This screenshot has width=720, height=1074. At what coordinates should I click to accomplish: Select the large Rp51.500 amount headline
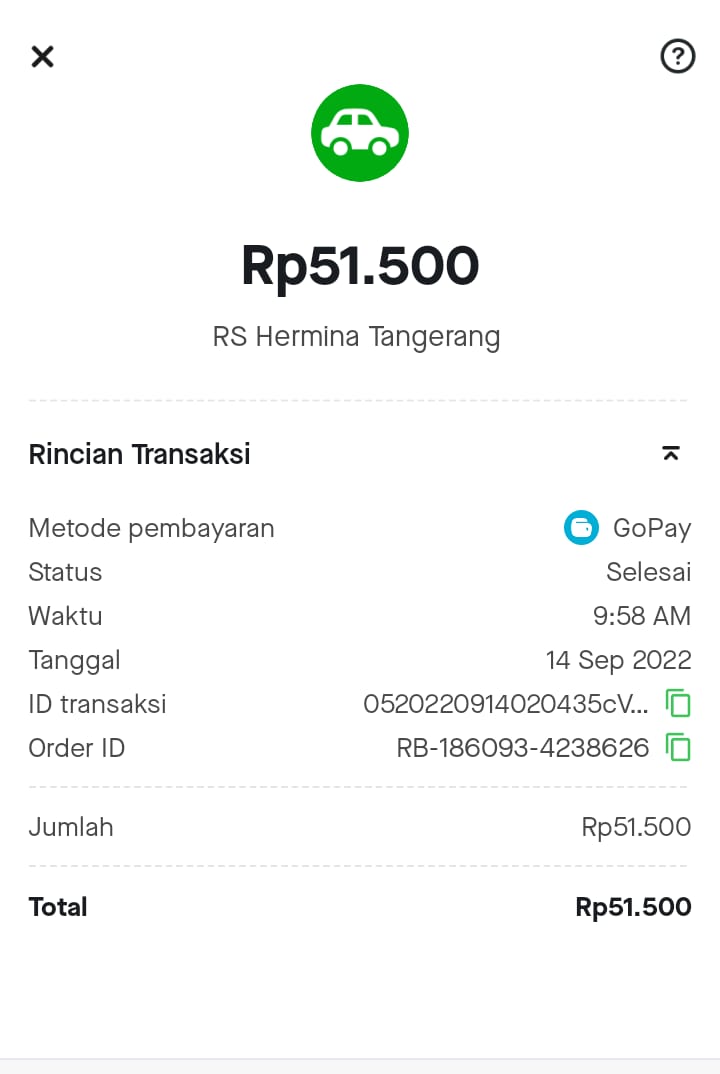pos(360,266)
